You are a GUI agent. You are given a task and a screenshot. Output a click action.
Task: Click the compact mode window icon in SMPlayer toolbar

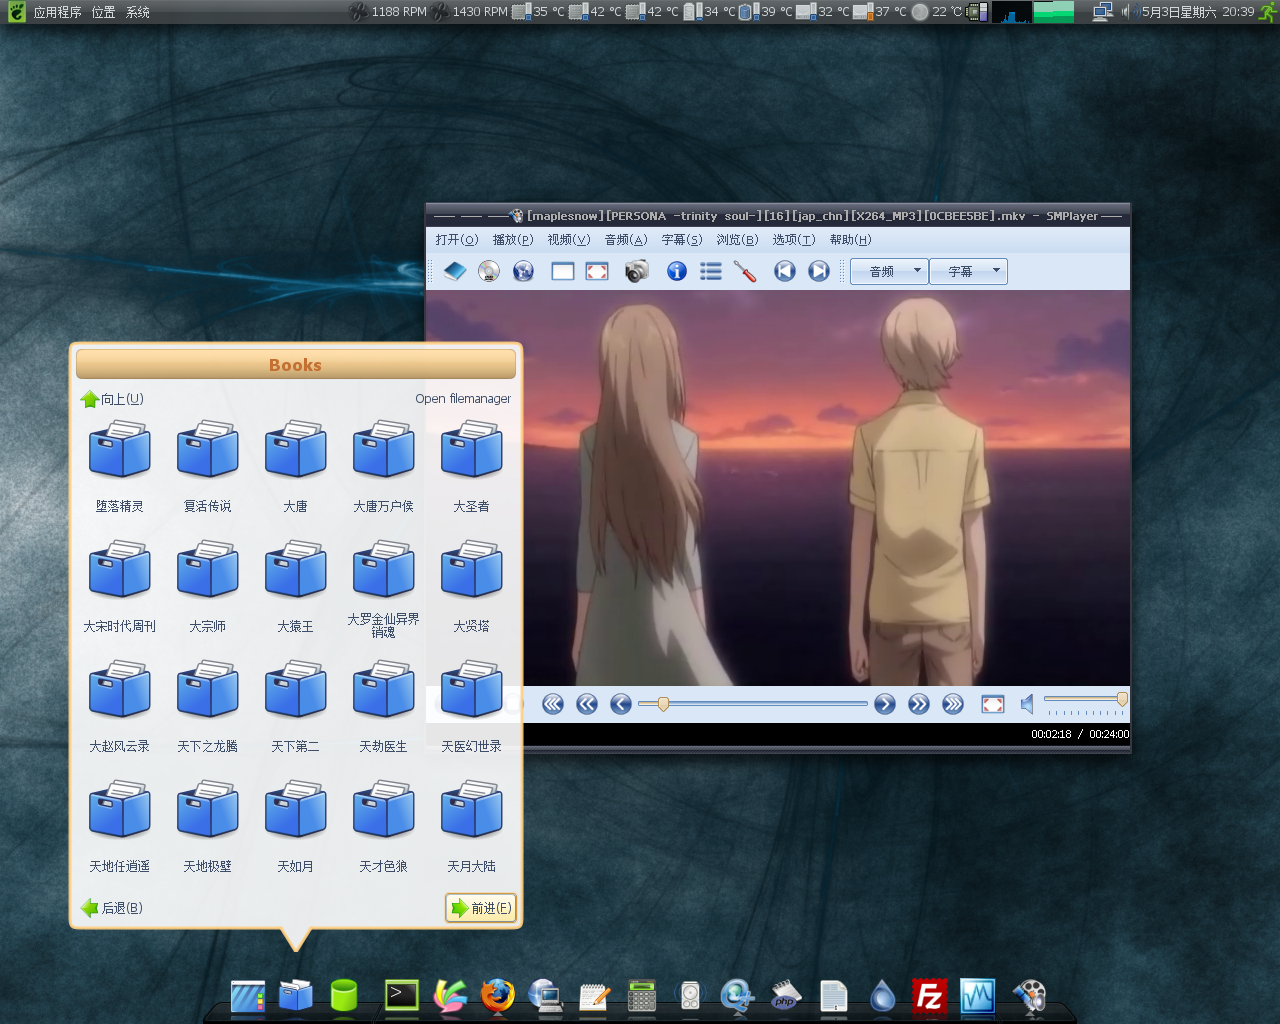pyautogui.click(x=563, y=271)
